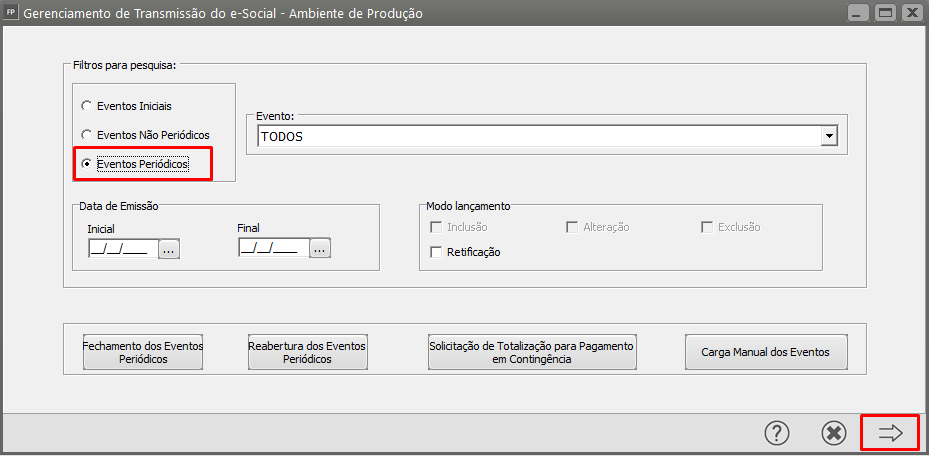Minimize the e-Social window
This screenshot has height=456, width=929.
pyautogui.click(x=859, y=13)
